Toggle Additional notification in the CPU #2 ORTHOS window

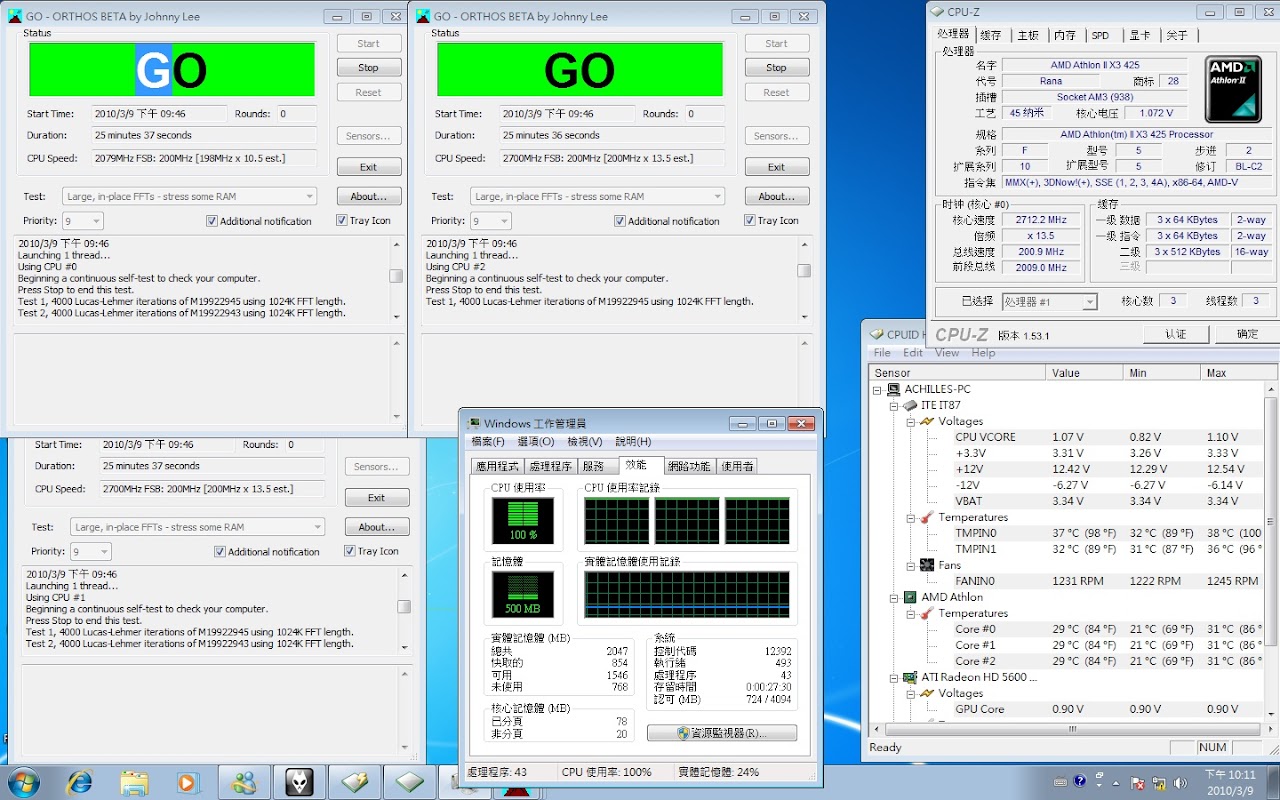(x=620, y=221)
